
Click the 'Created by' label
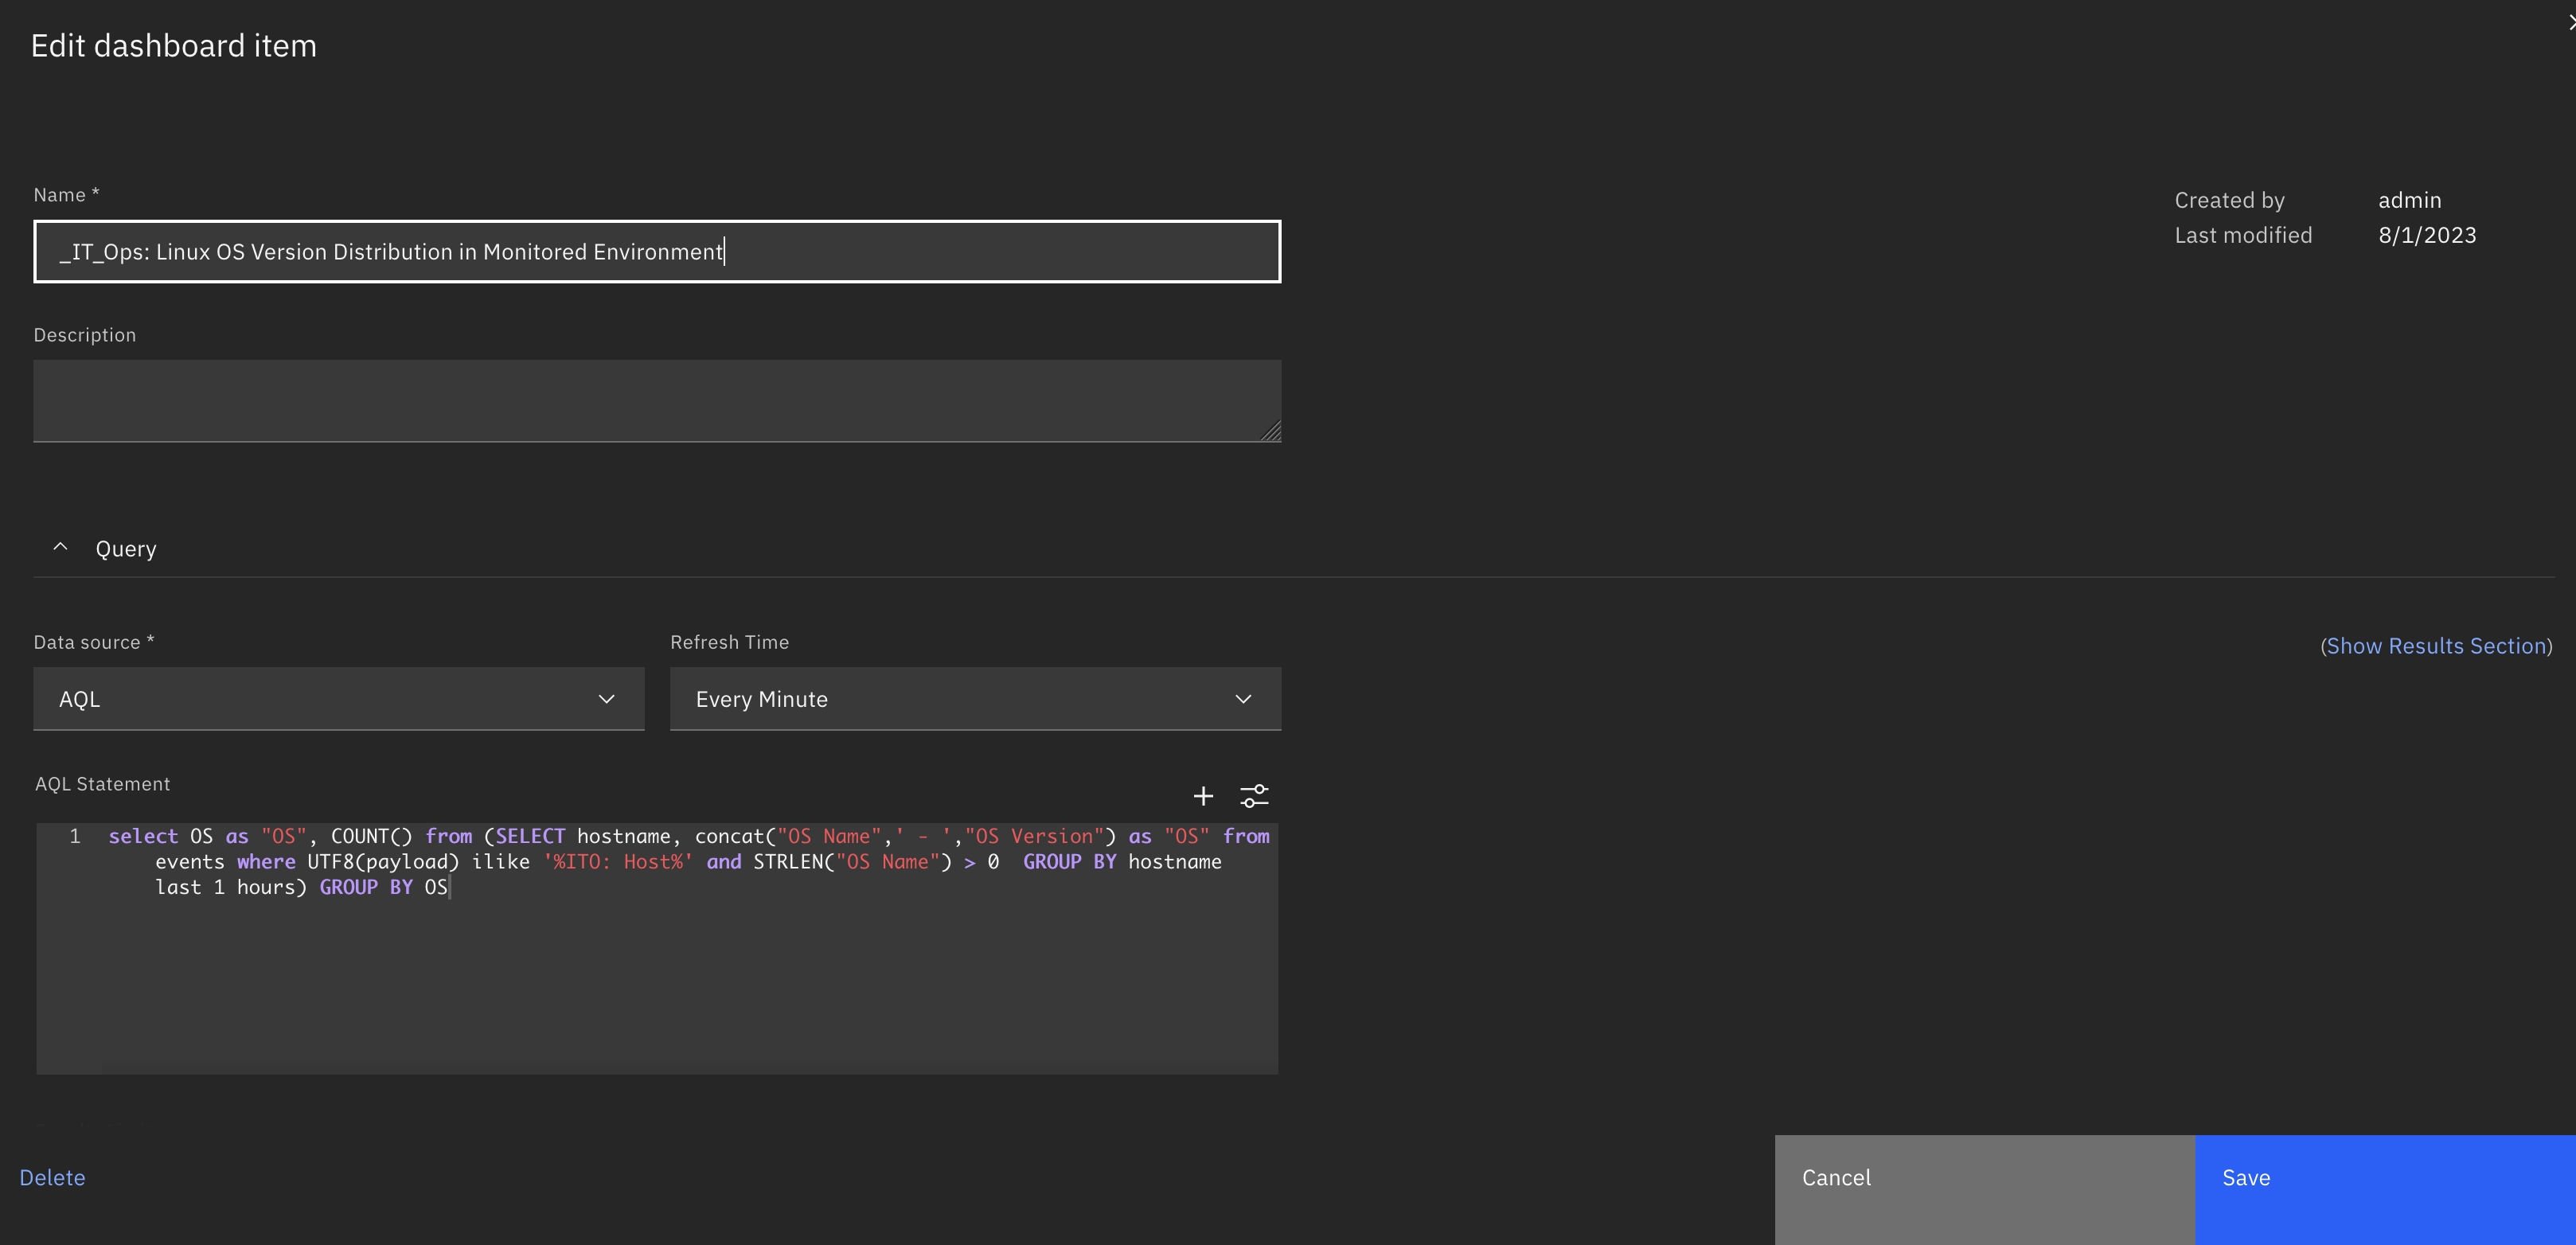click(x=2229, y=200)
